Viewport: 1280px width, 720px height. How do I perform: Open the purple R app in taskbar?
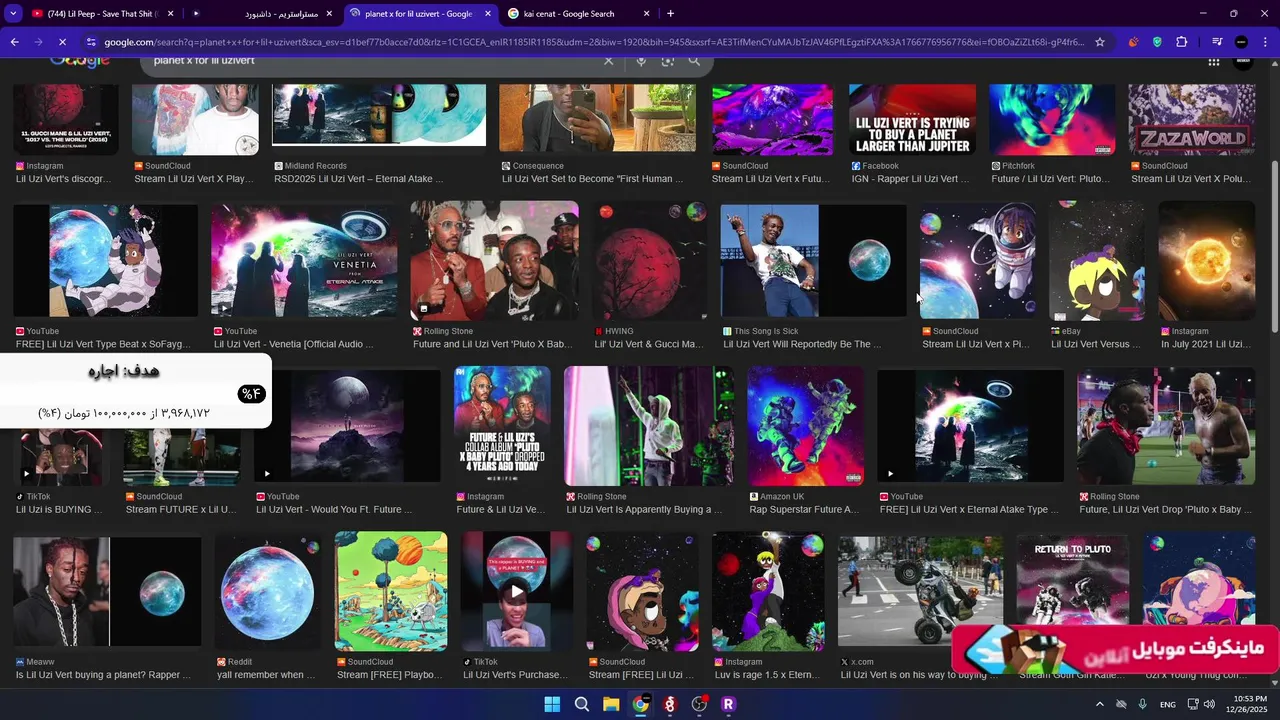[x=728, y=704]
